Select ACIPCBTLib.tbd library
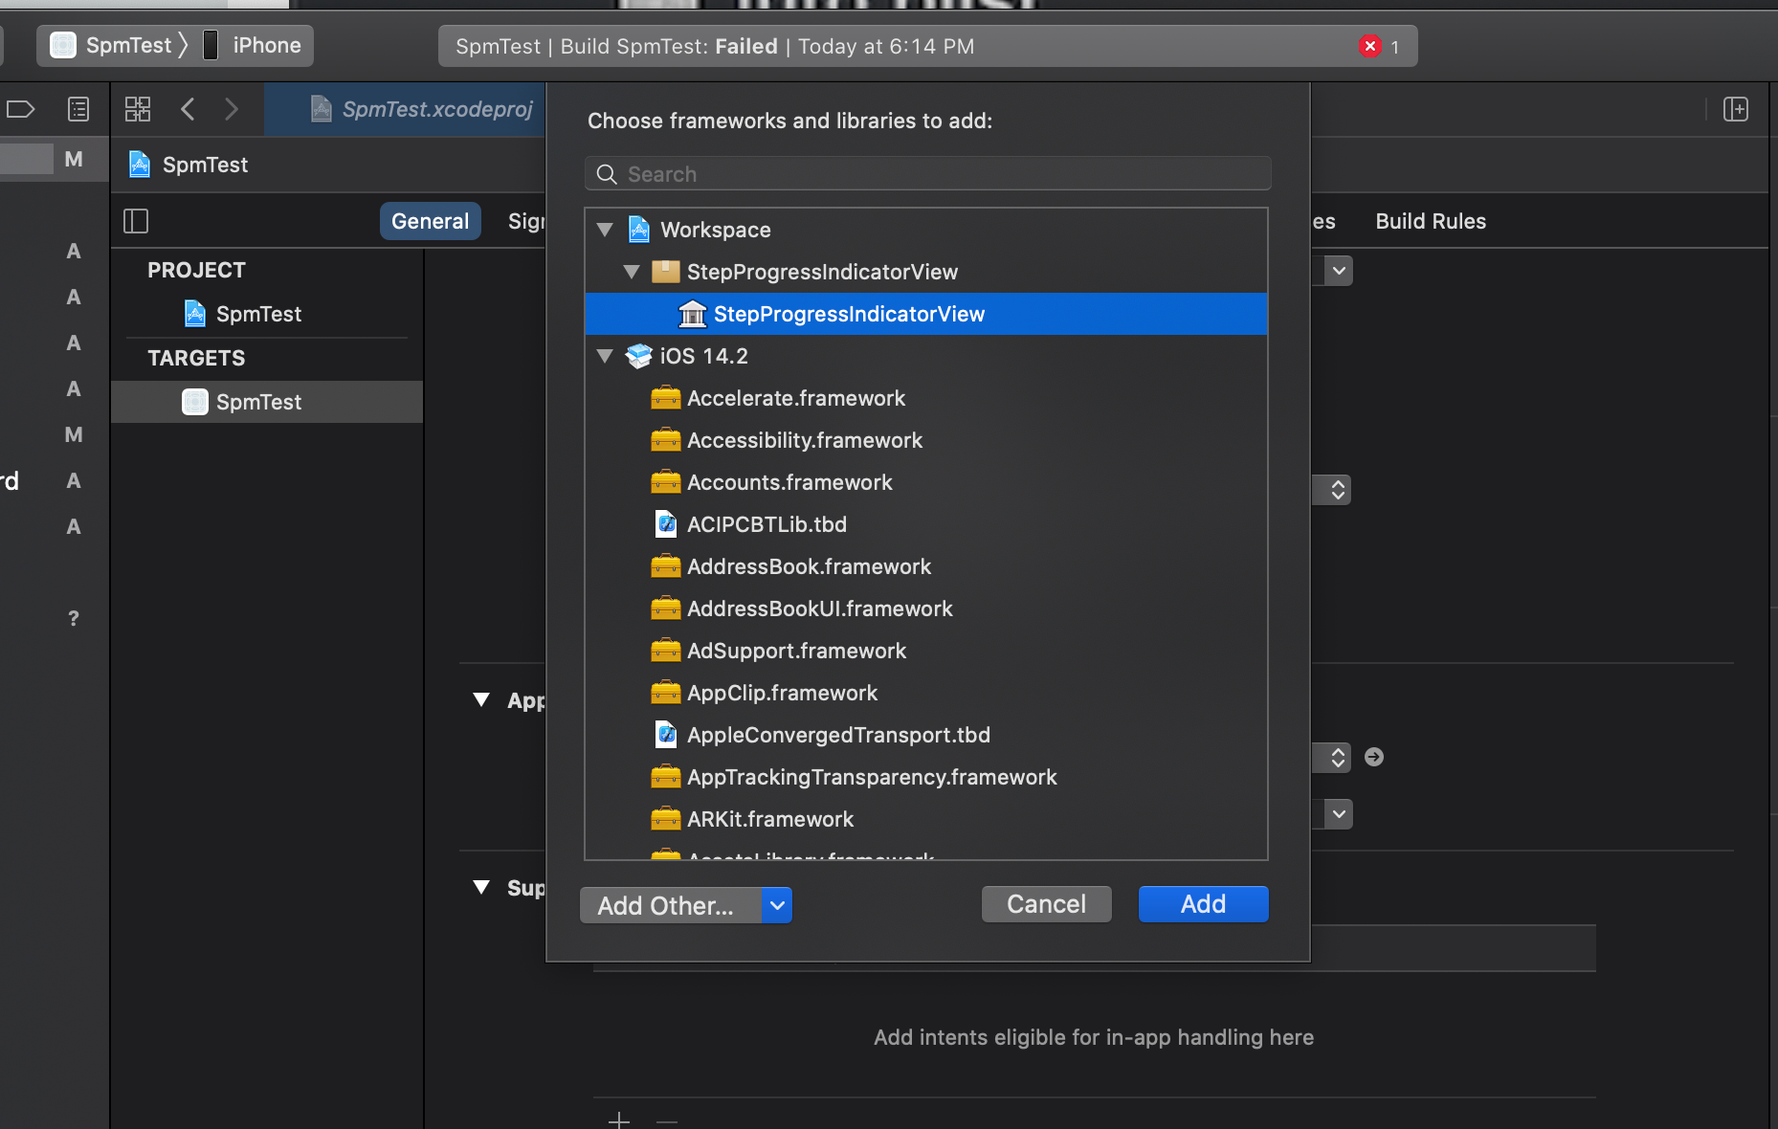Screen dimensions: 1778x1129 (926, 524)
